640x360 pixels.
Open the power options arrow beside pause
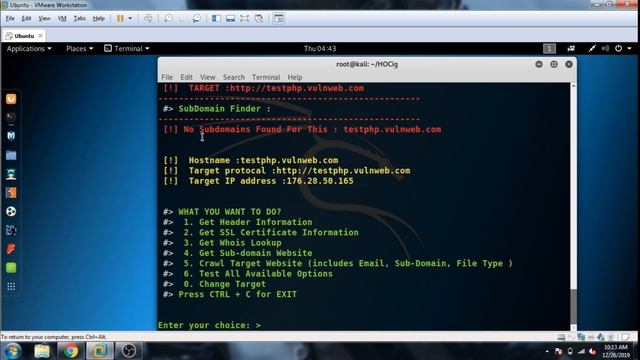pyautogui.click(x=130, y=18)
